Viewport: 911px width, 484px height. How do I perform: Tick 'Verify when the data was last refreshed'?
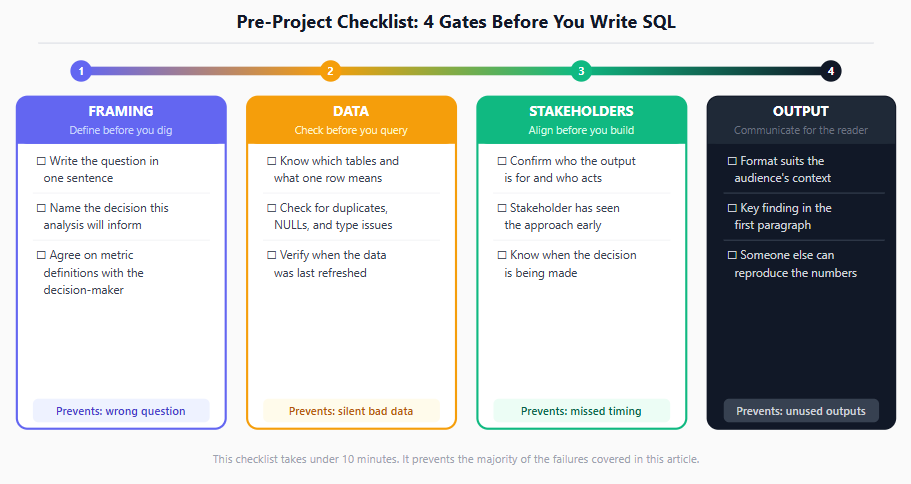271,255
